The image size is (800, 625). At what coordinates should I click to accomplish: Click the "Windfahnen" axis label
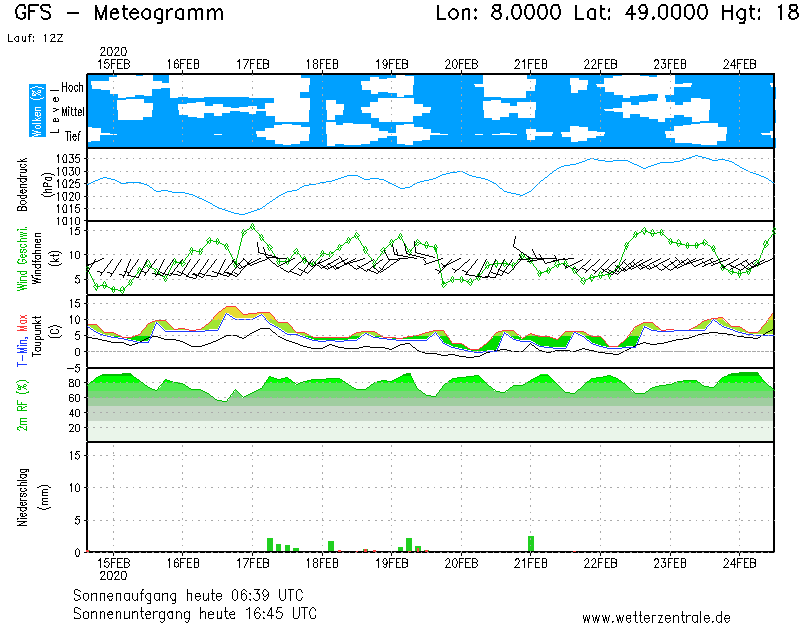pyautogui.click(x=37, y=258)
